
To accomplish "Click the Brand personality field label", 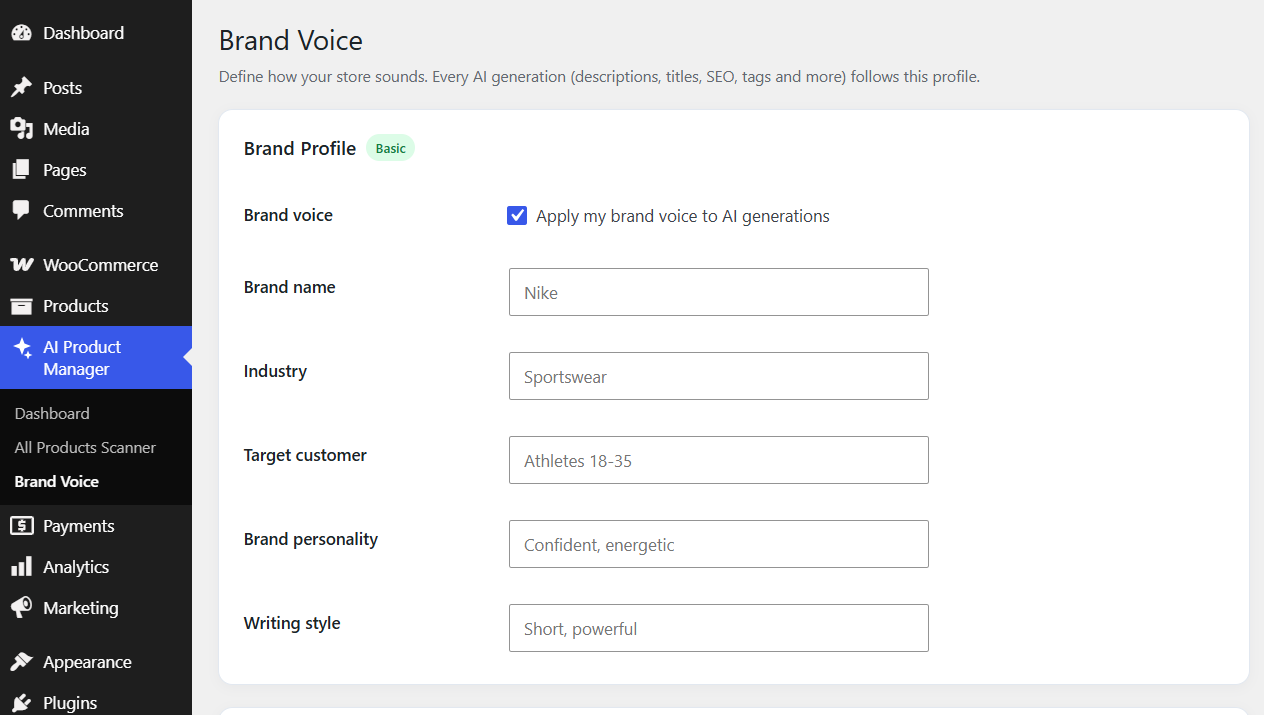I will tap(311, 539).
